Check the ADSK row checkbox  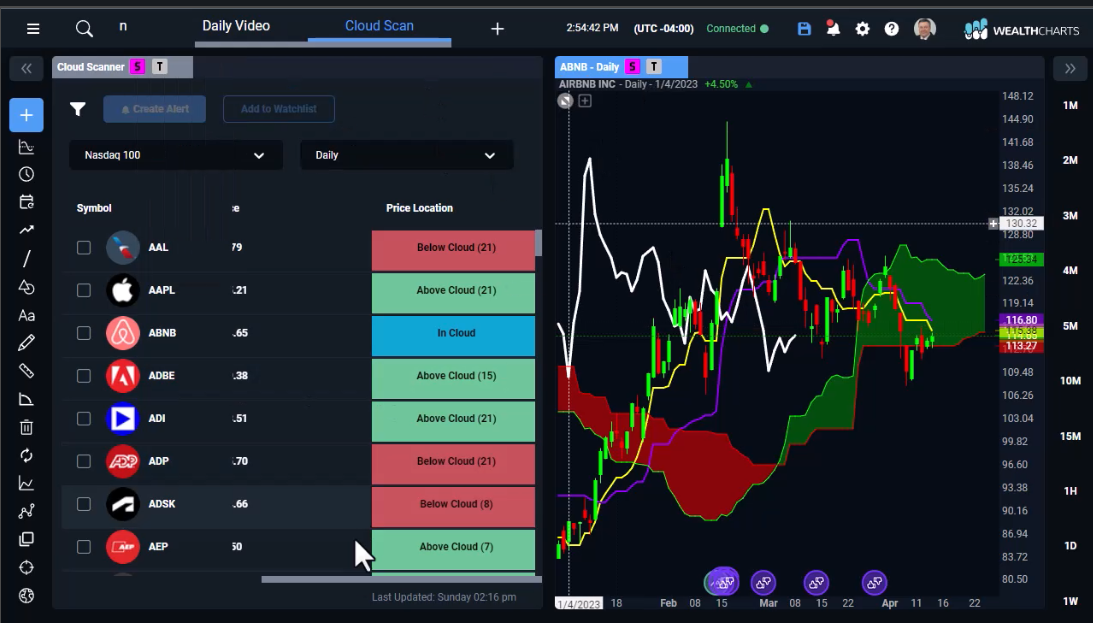coord(84,504)
